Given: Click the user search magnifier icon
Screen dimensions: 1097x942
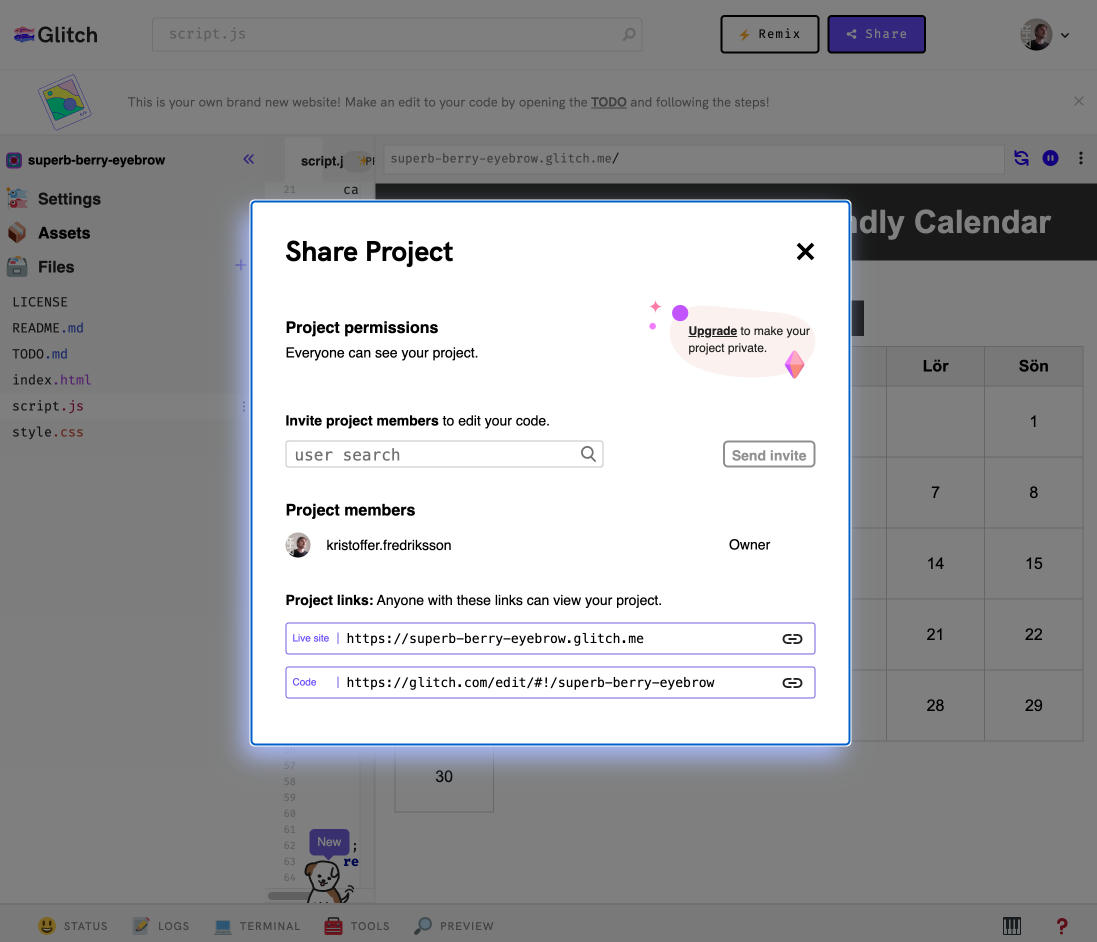Looking at the screenshot, I should 588,454.
